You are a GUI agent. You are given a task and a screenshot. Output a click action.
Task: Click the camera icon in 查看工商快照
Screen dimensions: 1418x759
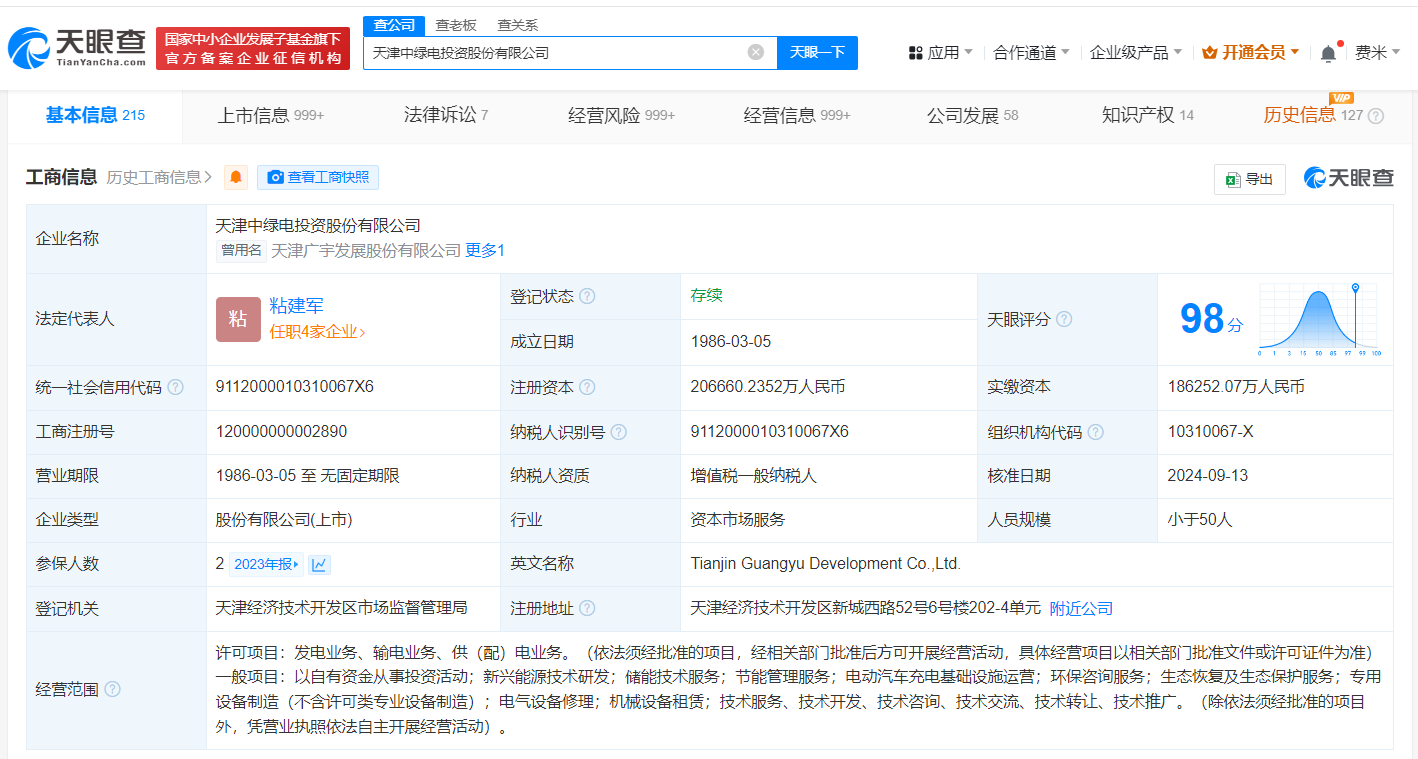click(279, 177)
